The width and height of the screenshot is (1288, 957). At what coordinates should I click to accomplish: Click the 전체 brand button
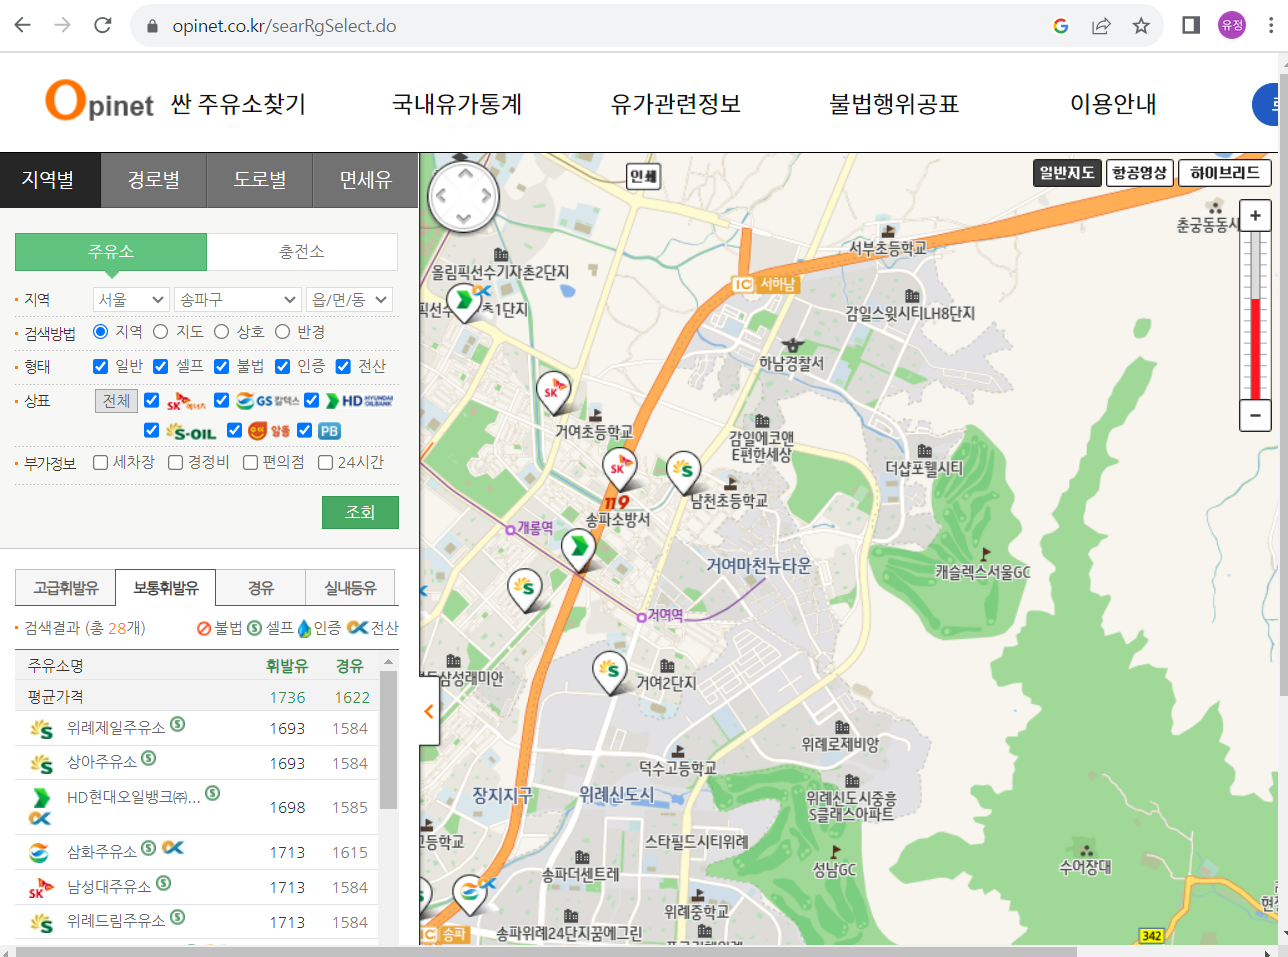click(x=117, y=400)
